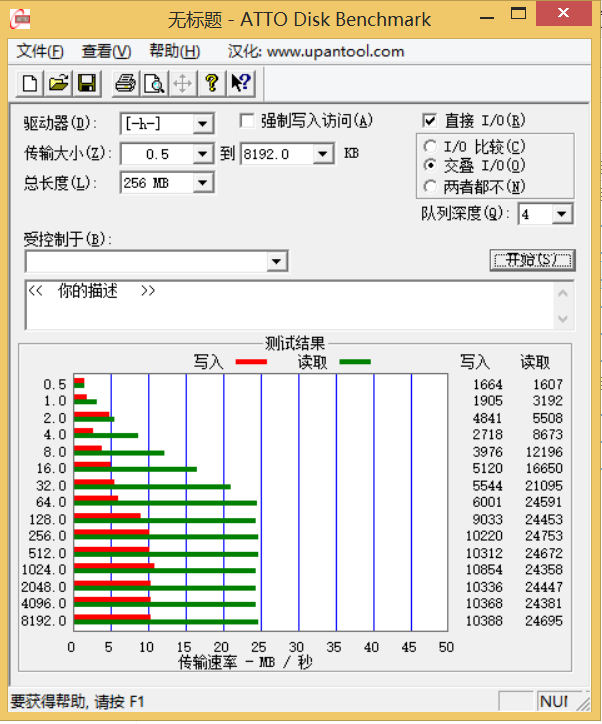Activate context help arrow-question icon

click(x=241, y=84)
